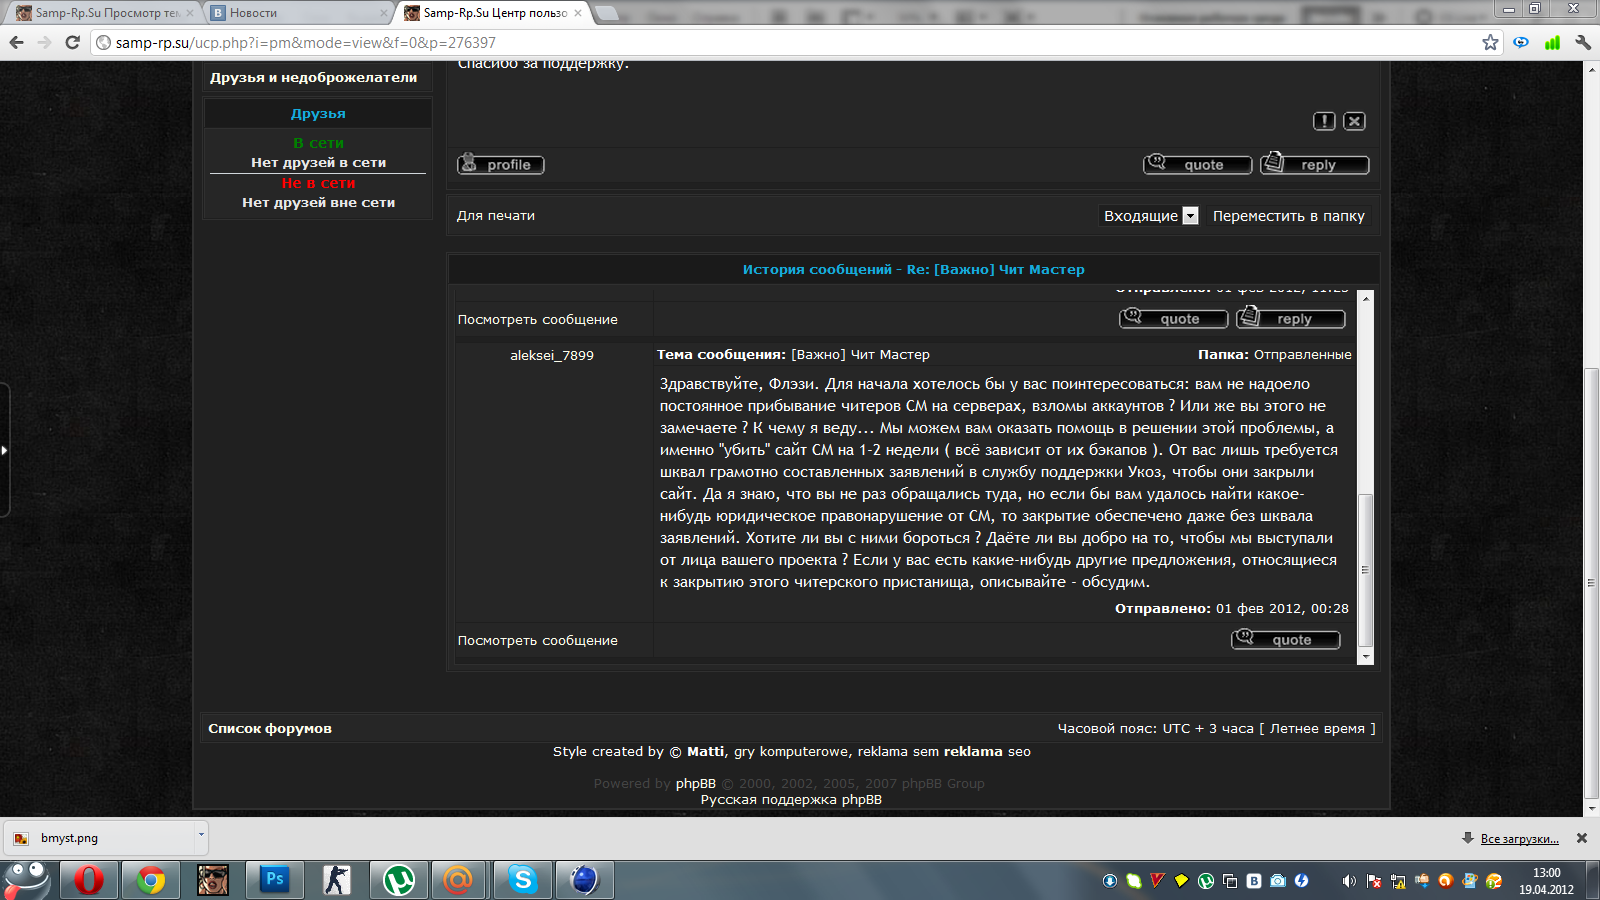Click the profile button

(500, 165)
